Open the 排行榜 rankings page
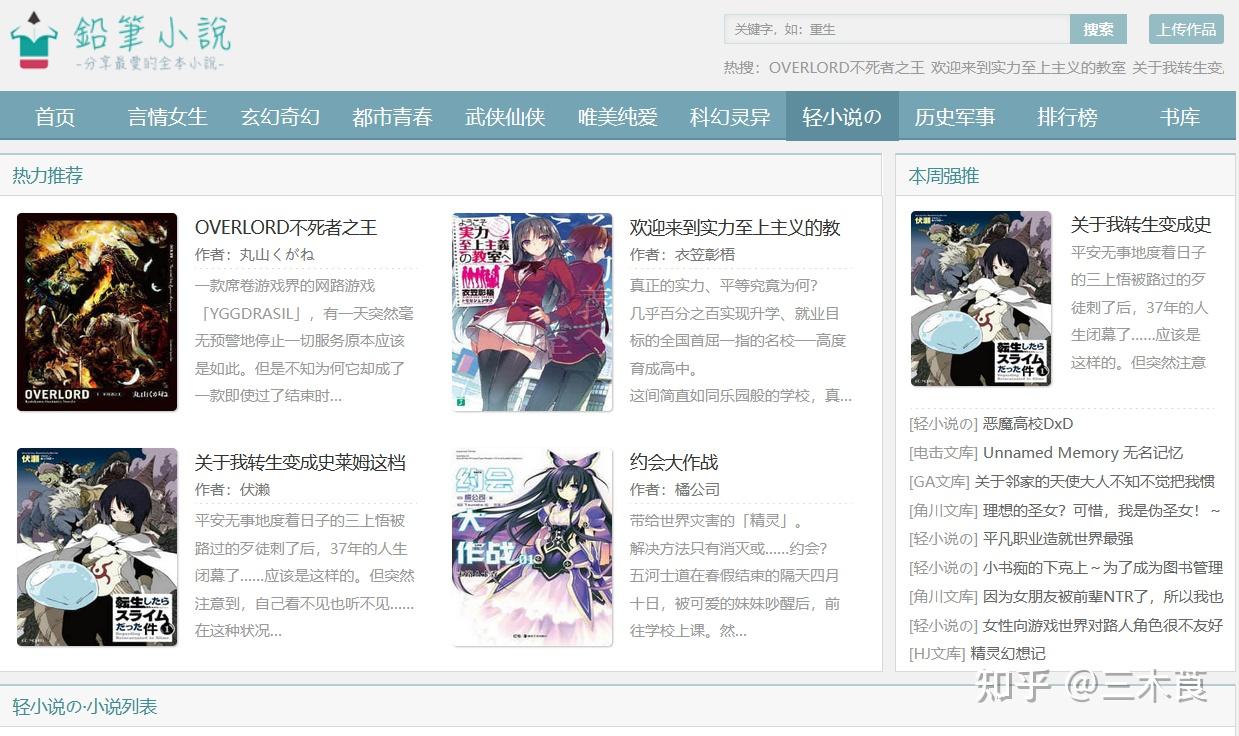 [x=1067, y=116]
